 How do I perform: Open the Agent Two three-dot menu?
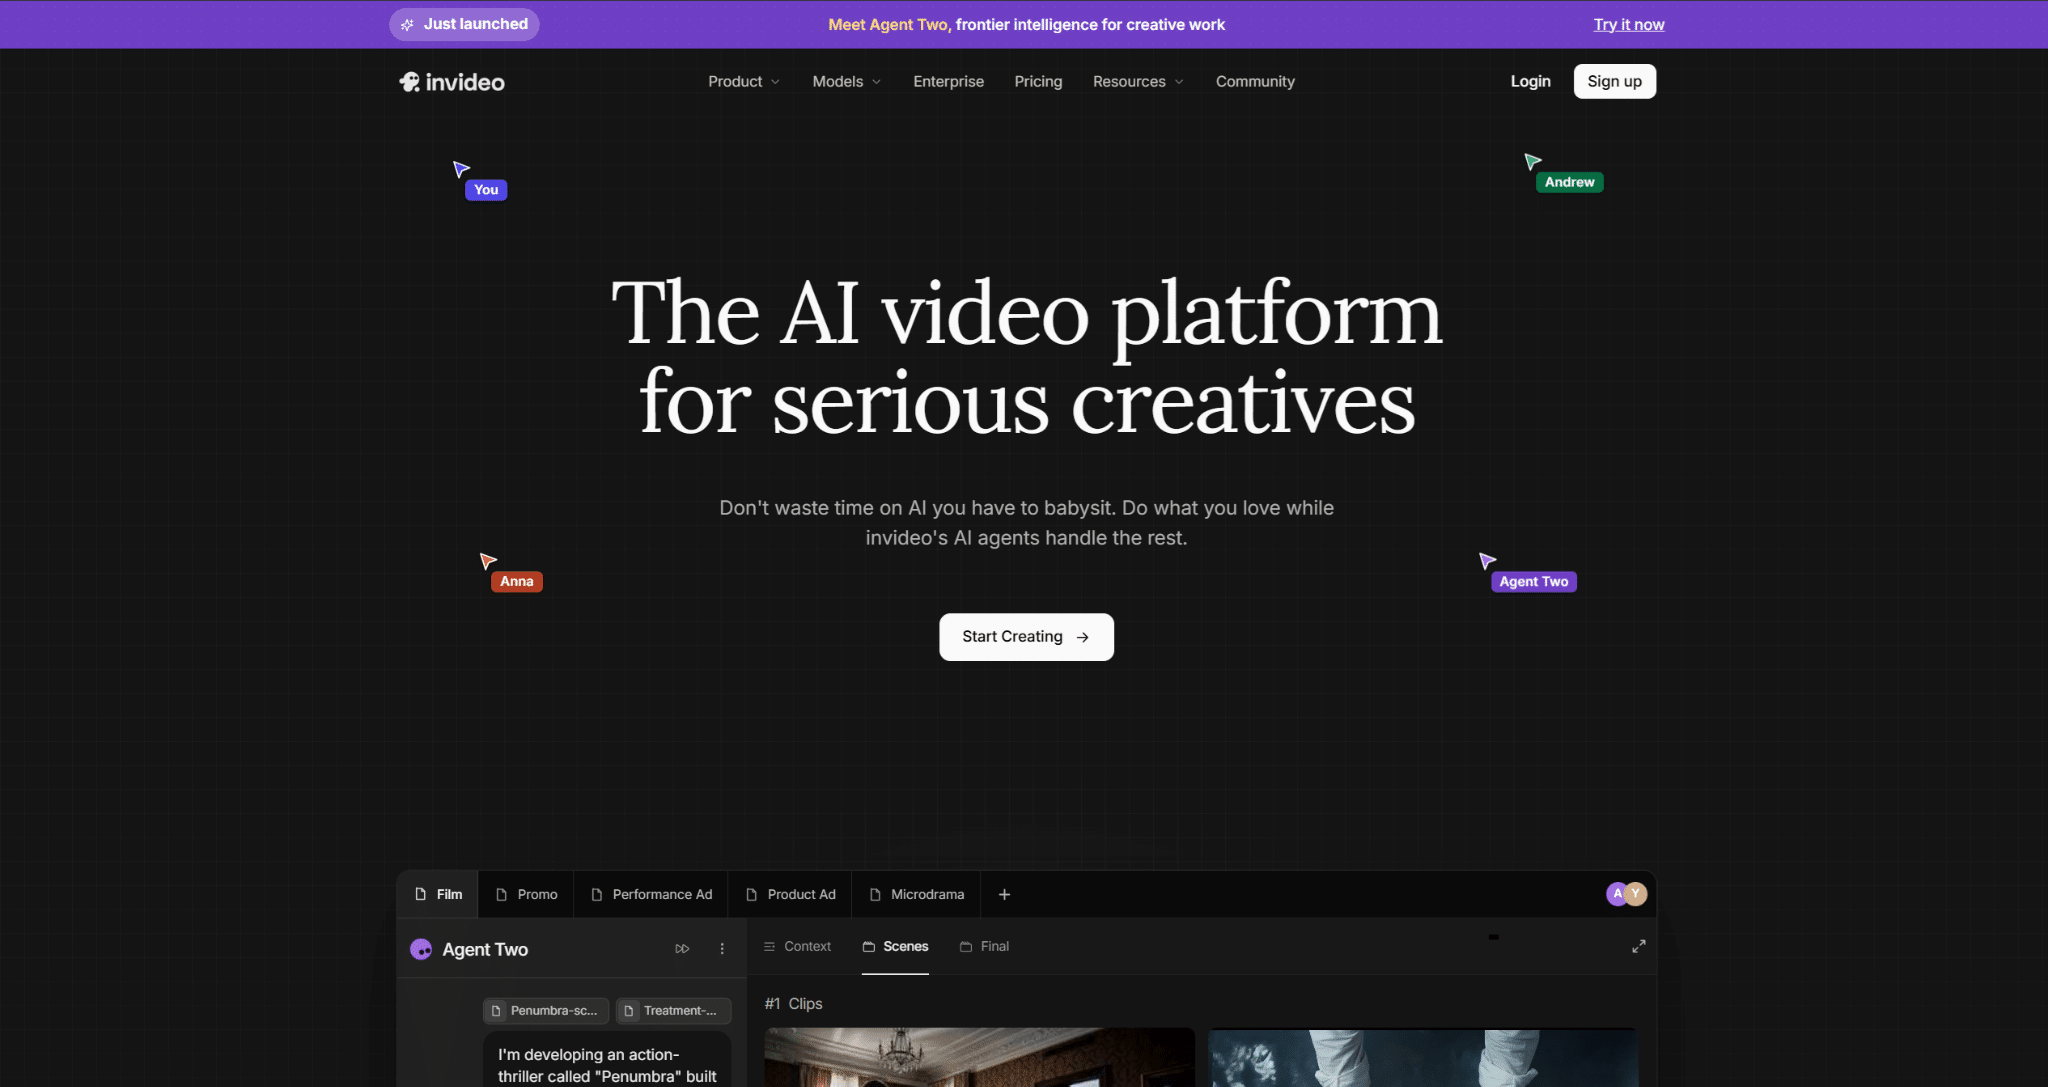point(722,949)
